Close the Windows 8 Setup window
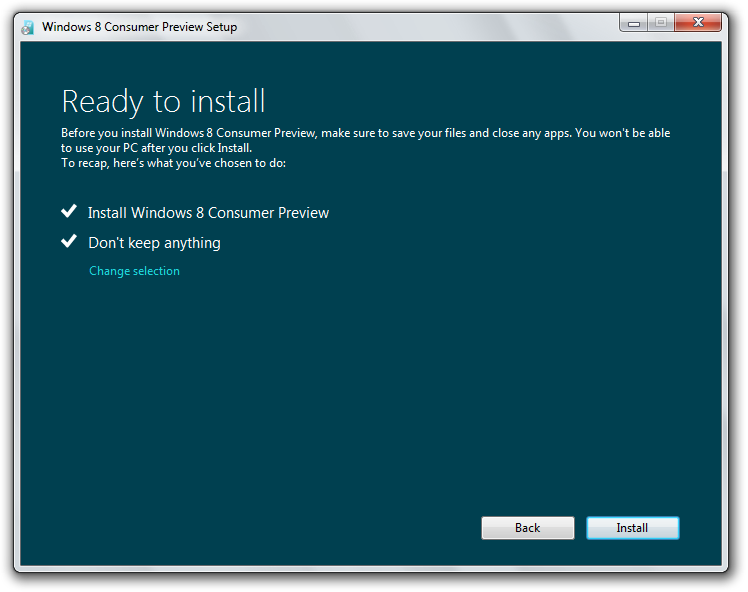The width and height of the screenshot is (748, 592). [698, 23]
